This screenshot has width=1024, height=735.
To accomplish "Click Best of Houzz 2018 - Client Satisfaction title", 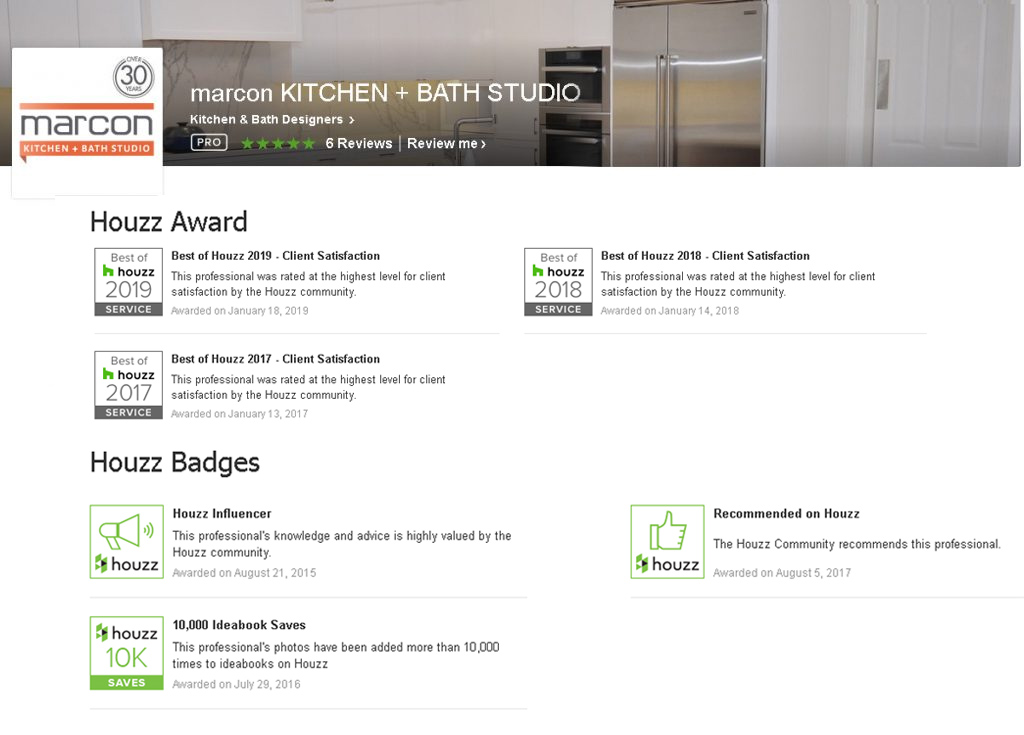I will [705, 256].
